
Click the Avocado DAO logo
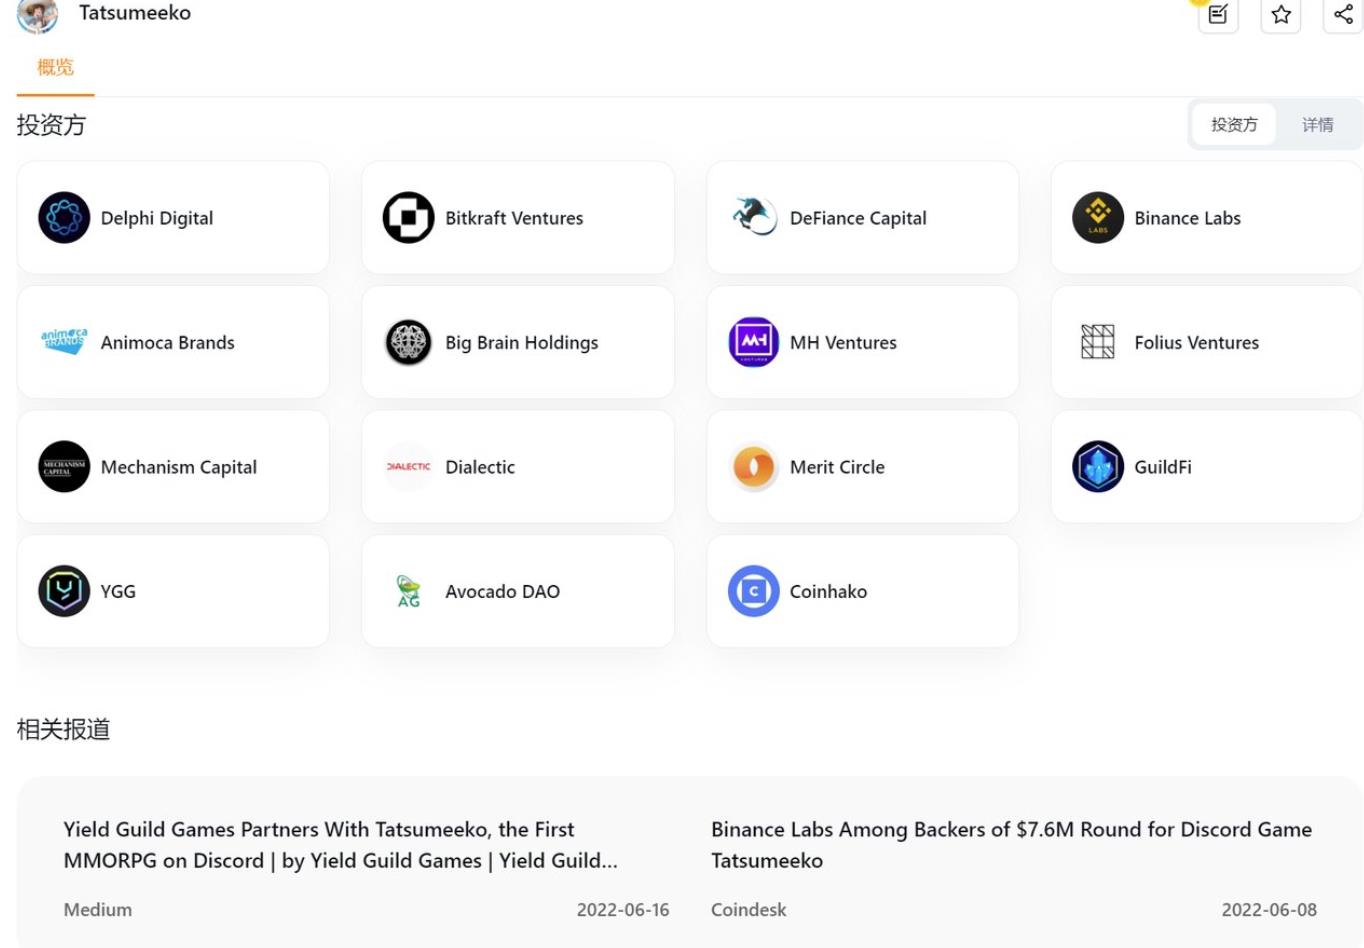[408, 591]
